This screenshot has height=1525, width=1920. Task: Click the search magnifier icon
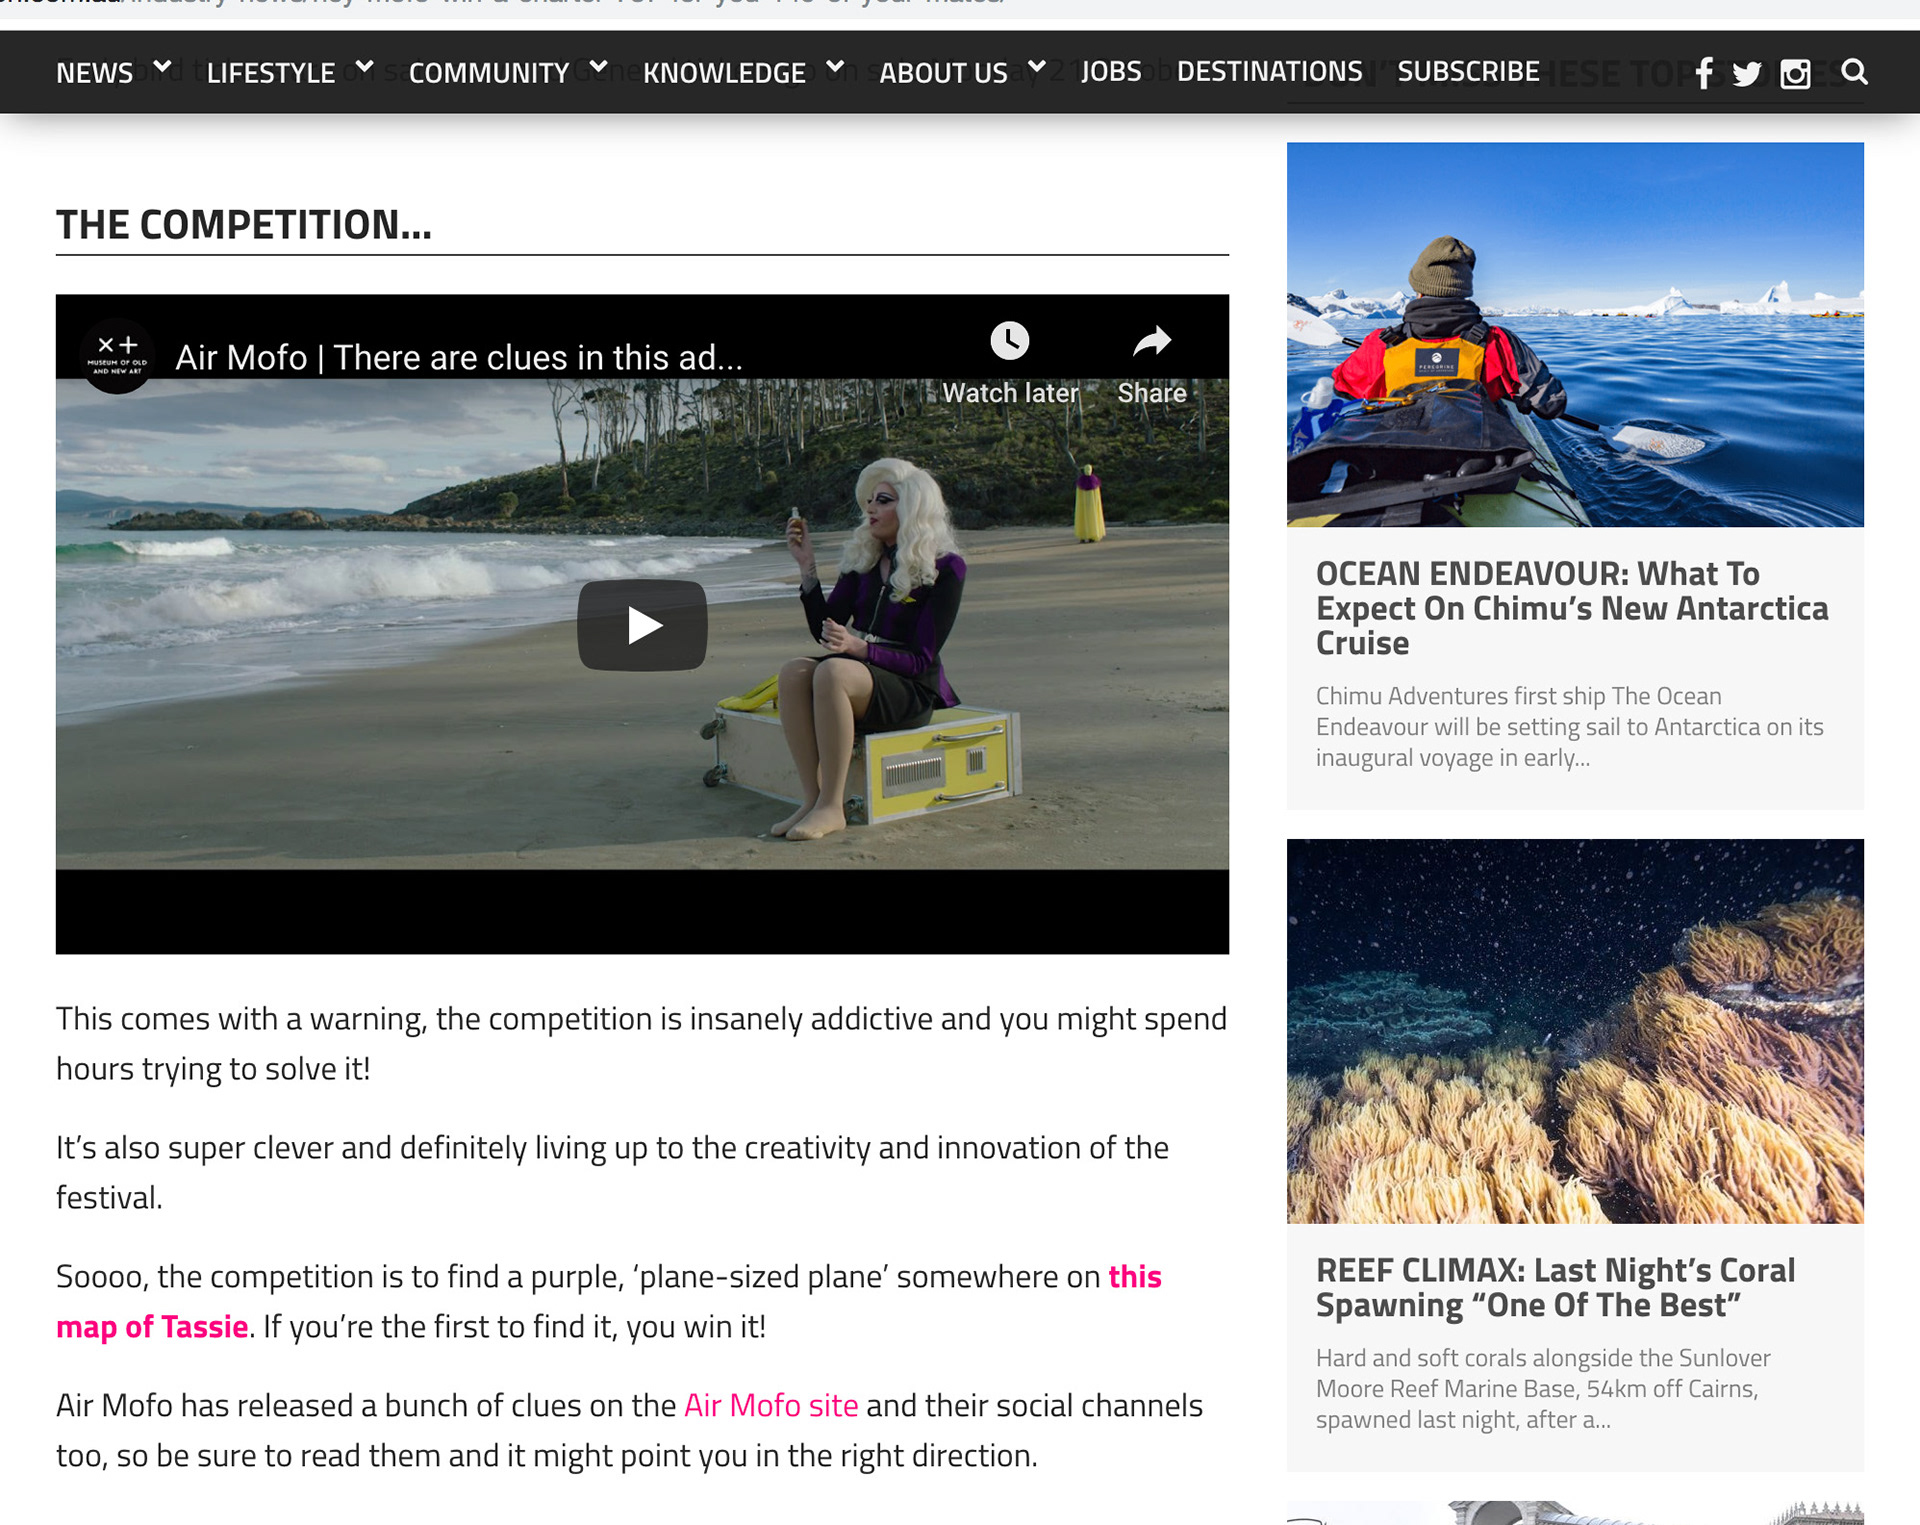[1854, 72]
